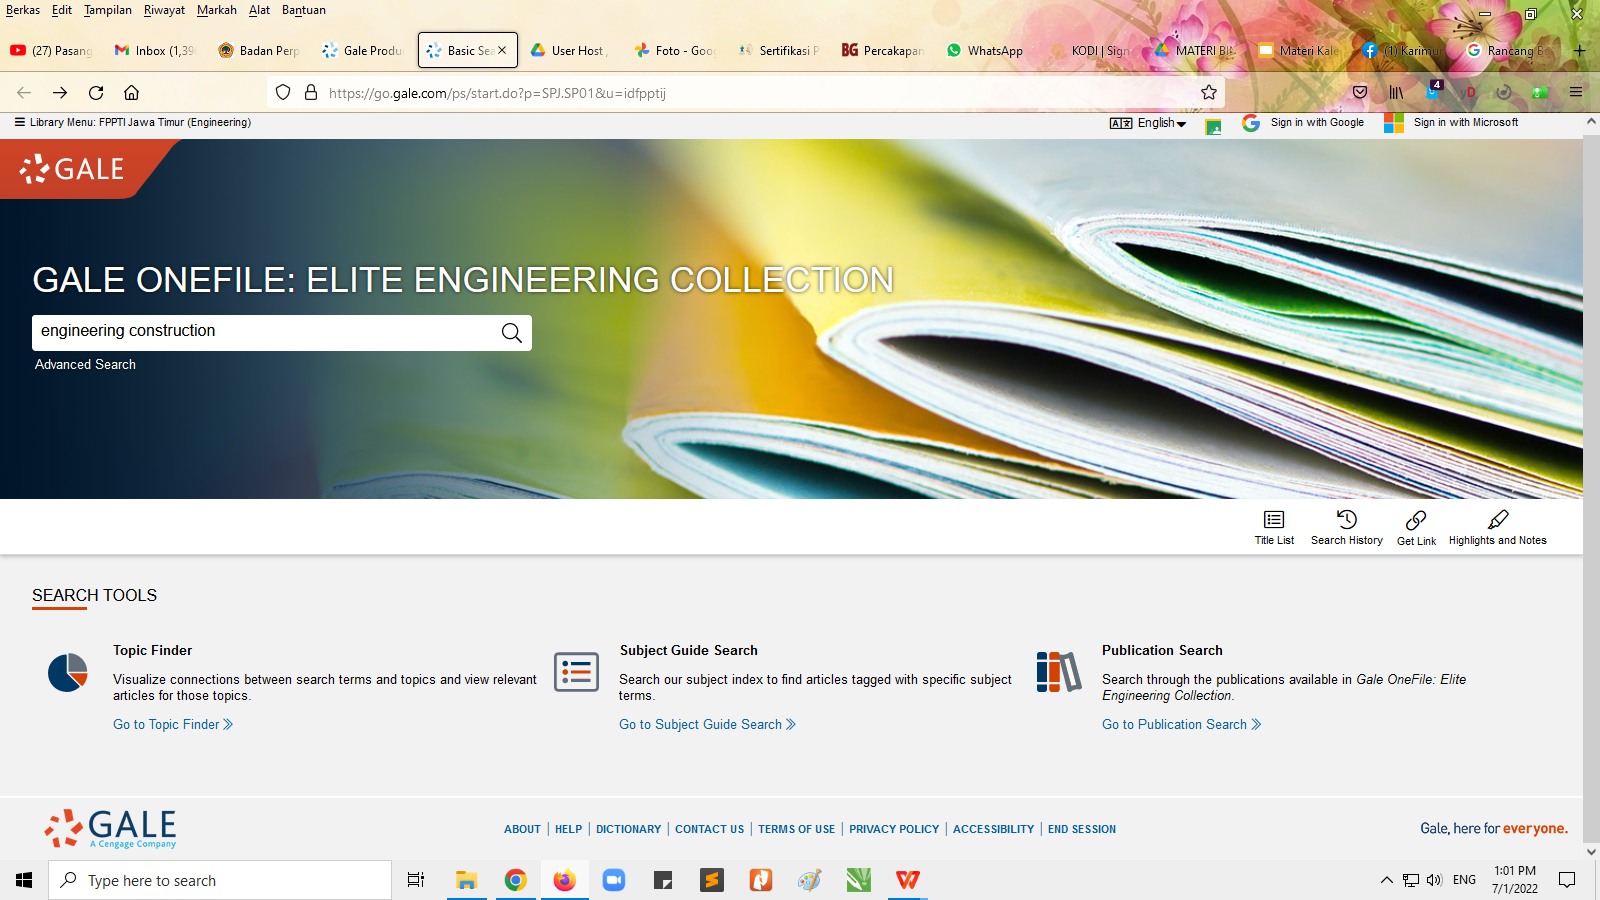Open the Edit menu

point(62,10)
